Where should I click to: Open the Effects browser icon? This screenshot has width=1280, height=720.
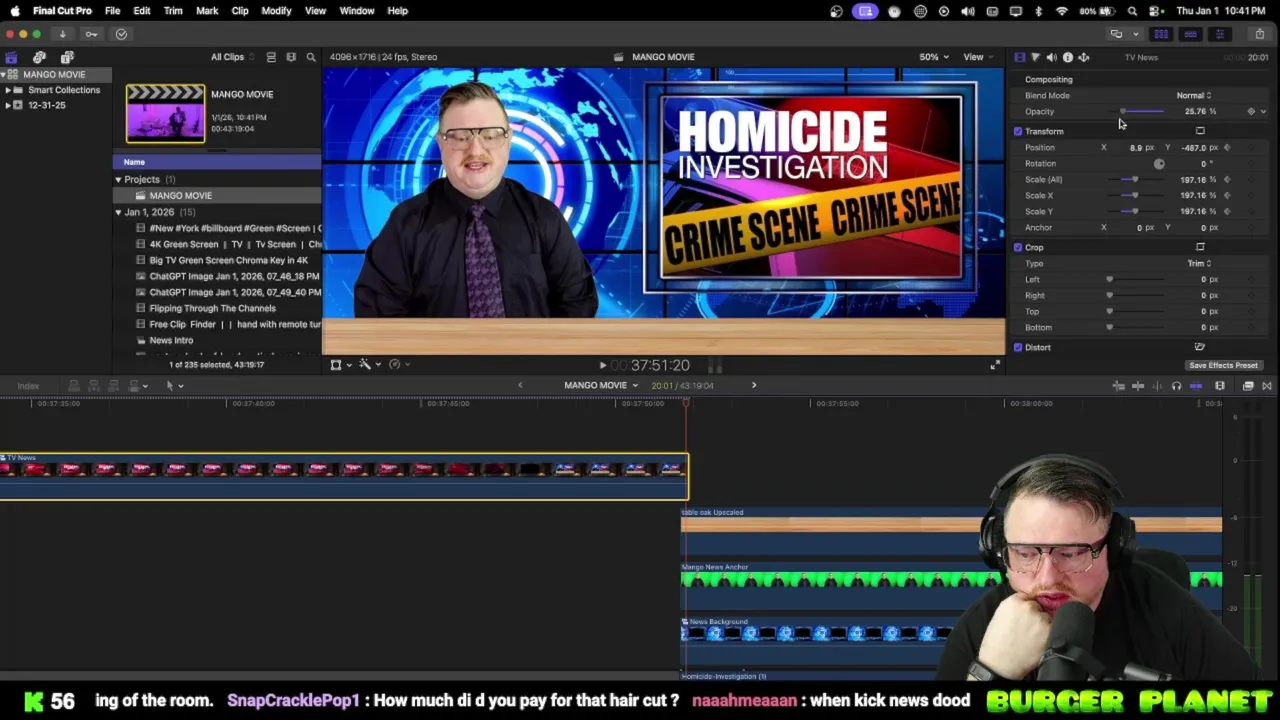tap(1248, 386)
